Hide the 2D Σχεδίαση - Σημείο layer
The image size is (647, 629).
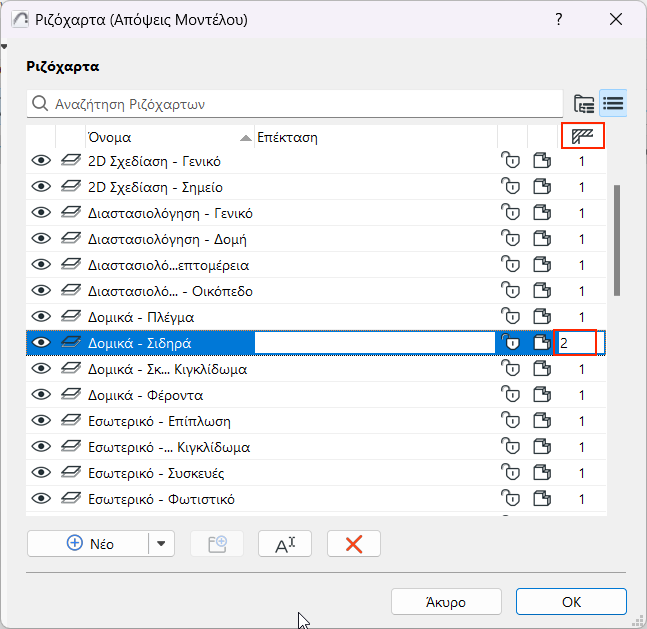(x=41, y=187)
